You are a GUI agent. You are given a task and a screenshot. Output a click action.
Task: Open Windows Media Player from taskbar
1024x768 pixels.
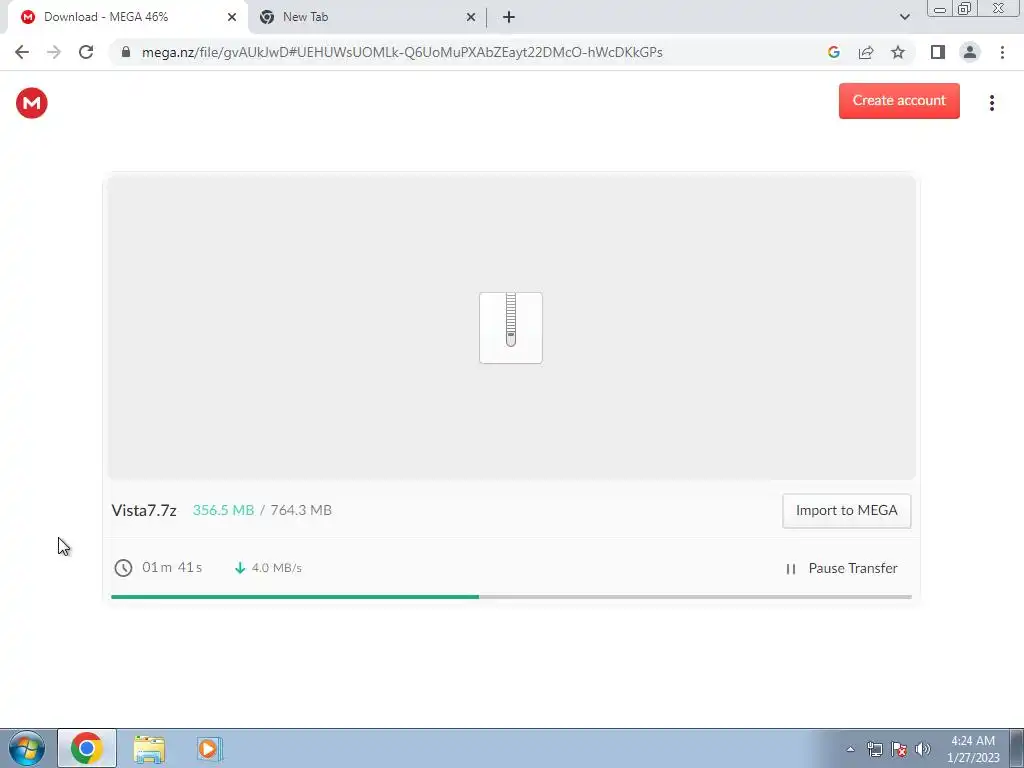pyautogui.click(x=209, y=748)
